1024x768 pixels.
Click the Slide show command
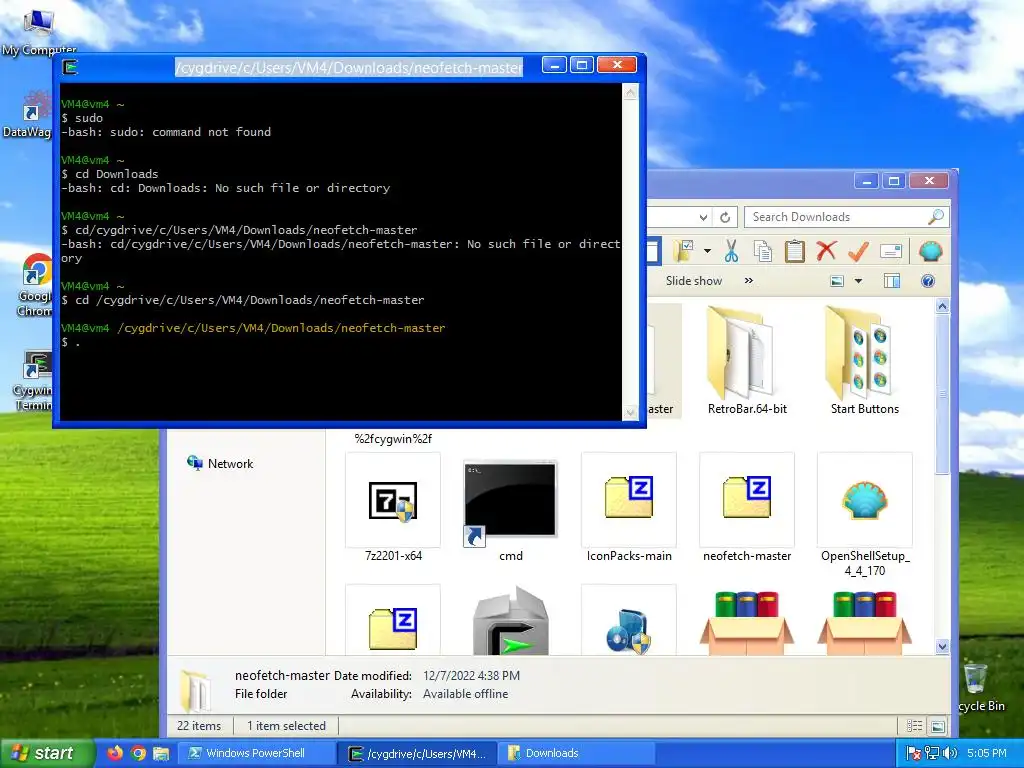694,281
